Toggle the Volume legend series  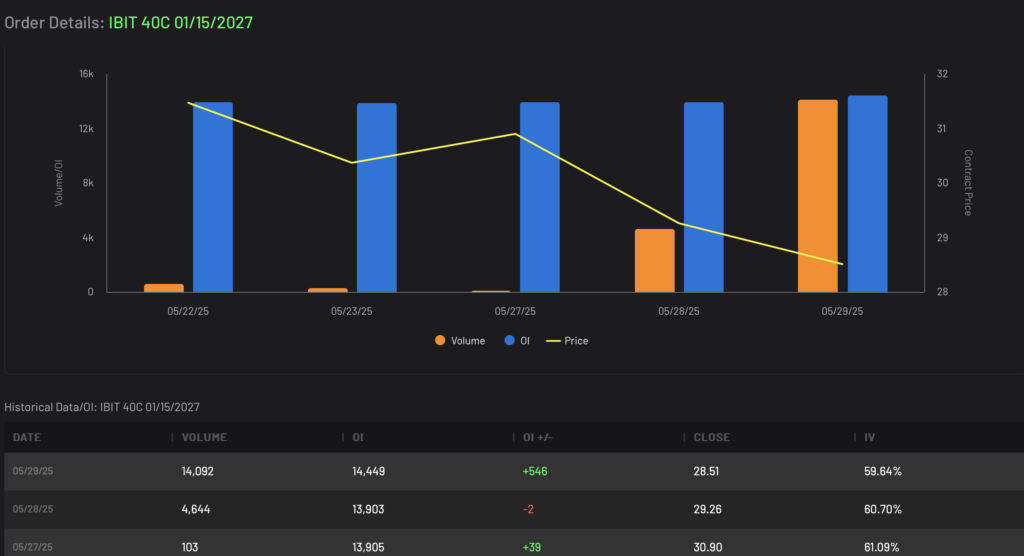pos(460,340)
